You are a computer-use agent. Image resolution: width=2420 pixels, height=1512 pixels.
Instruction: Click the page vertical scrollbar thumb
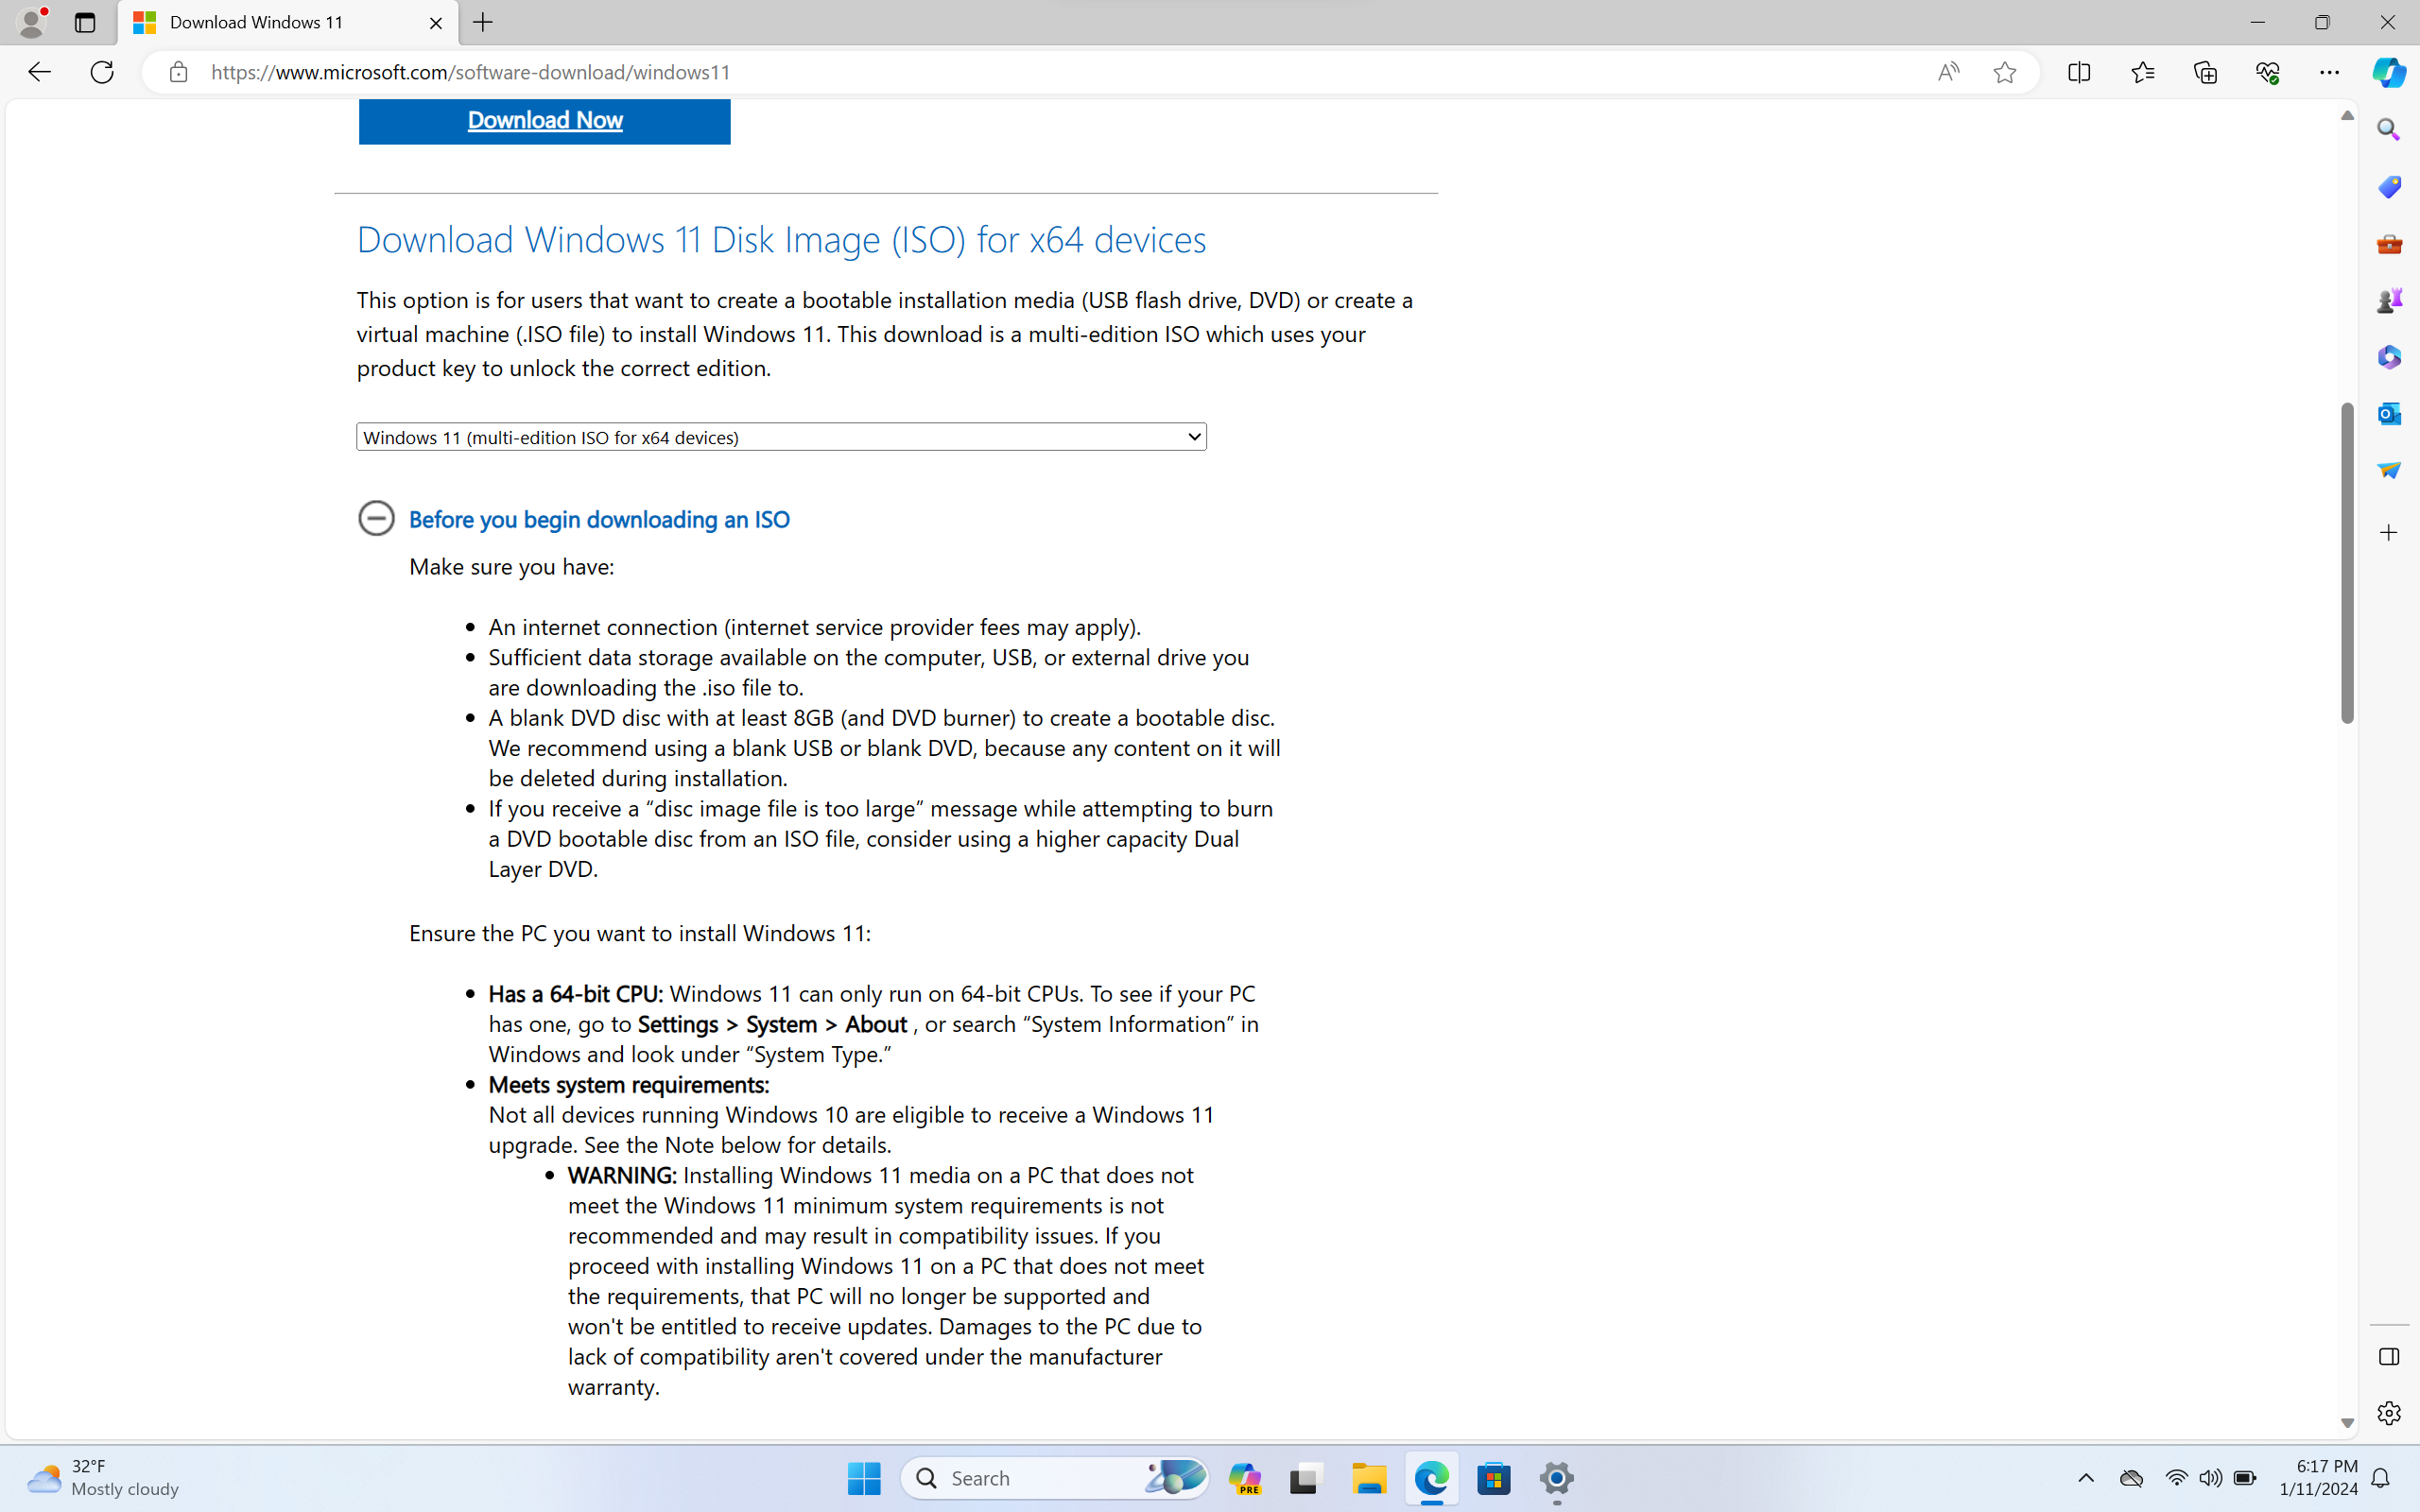click(x=2347, y=562)
